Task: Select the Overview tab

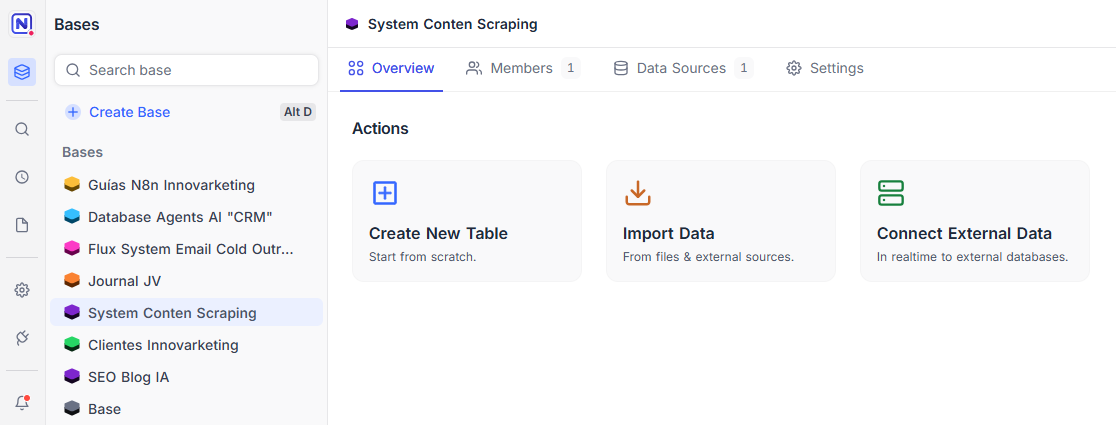Action: [x=391, y=68]
